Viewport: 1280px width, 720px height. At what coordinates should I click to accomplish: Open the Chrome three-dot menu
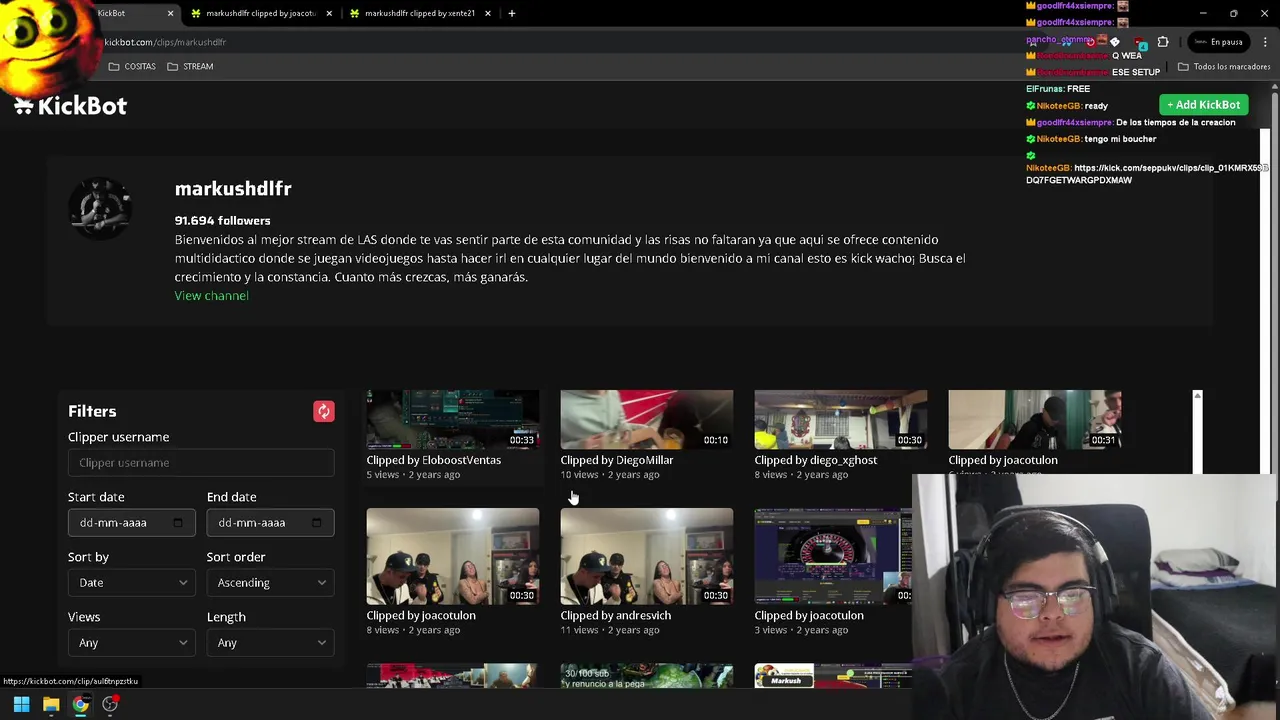tap(1265, 42)
